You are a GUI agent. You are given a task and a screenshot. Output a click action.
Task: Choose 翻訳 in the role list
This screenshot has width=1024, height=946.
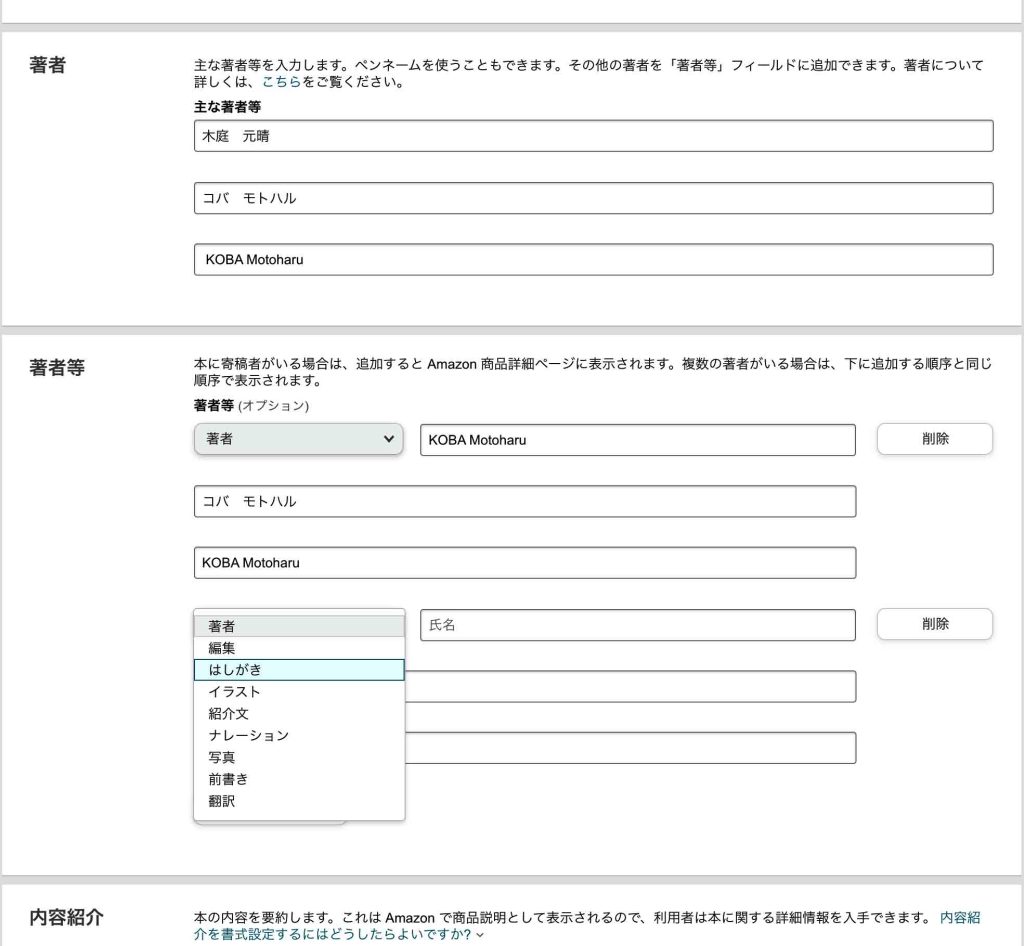[299, 801]
